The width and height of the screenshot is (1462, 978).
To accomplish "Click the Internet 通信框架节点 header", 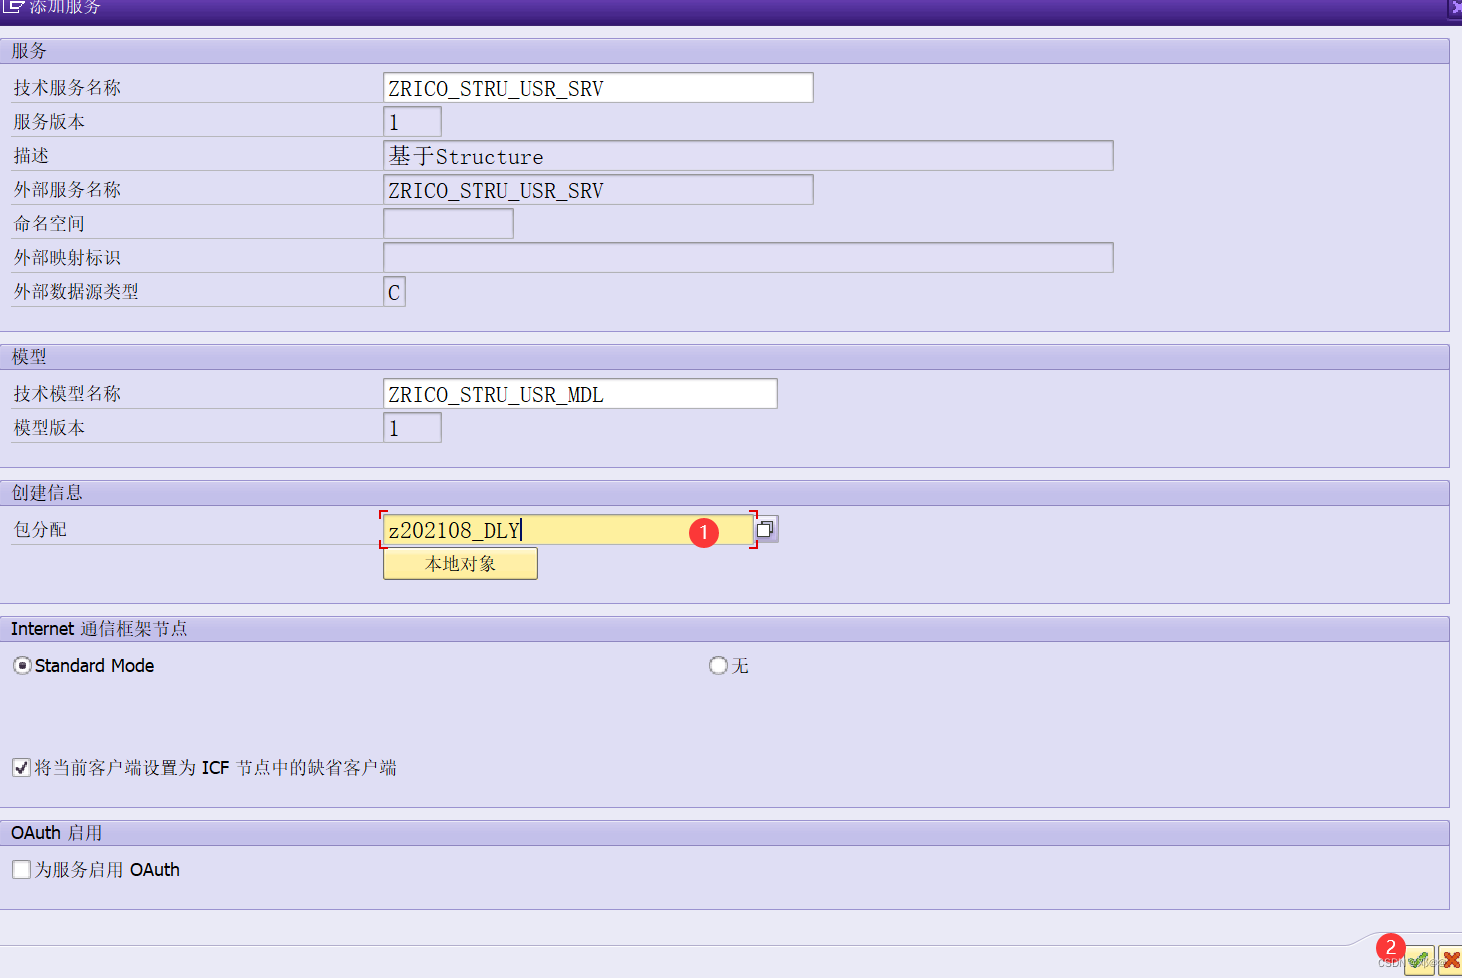I will click(x=725, y=629).
